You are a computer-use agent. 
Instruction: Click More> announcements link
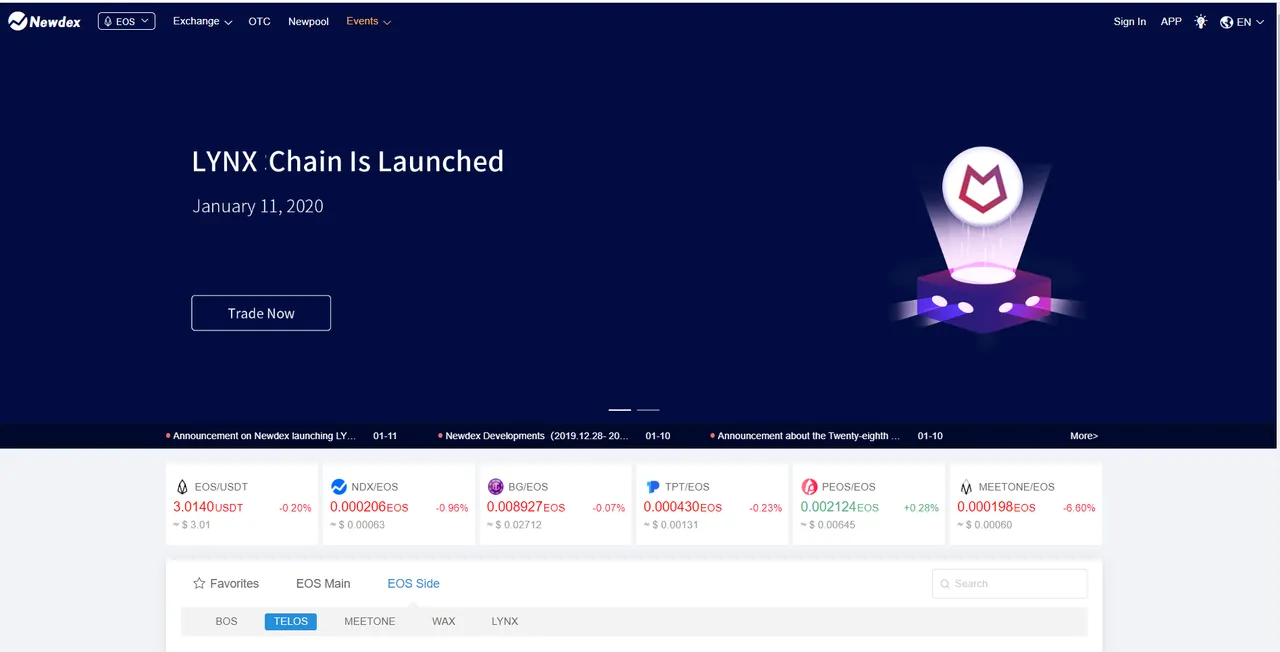point(1084,436)
